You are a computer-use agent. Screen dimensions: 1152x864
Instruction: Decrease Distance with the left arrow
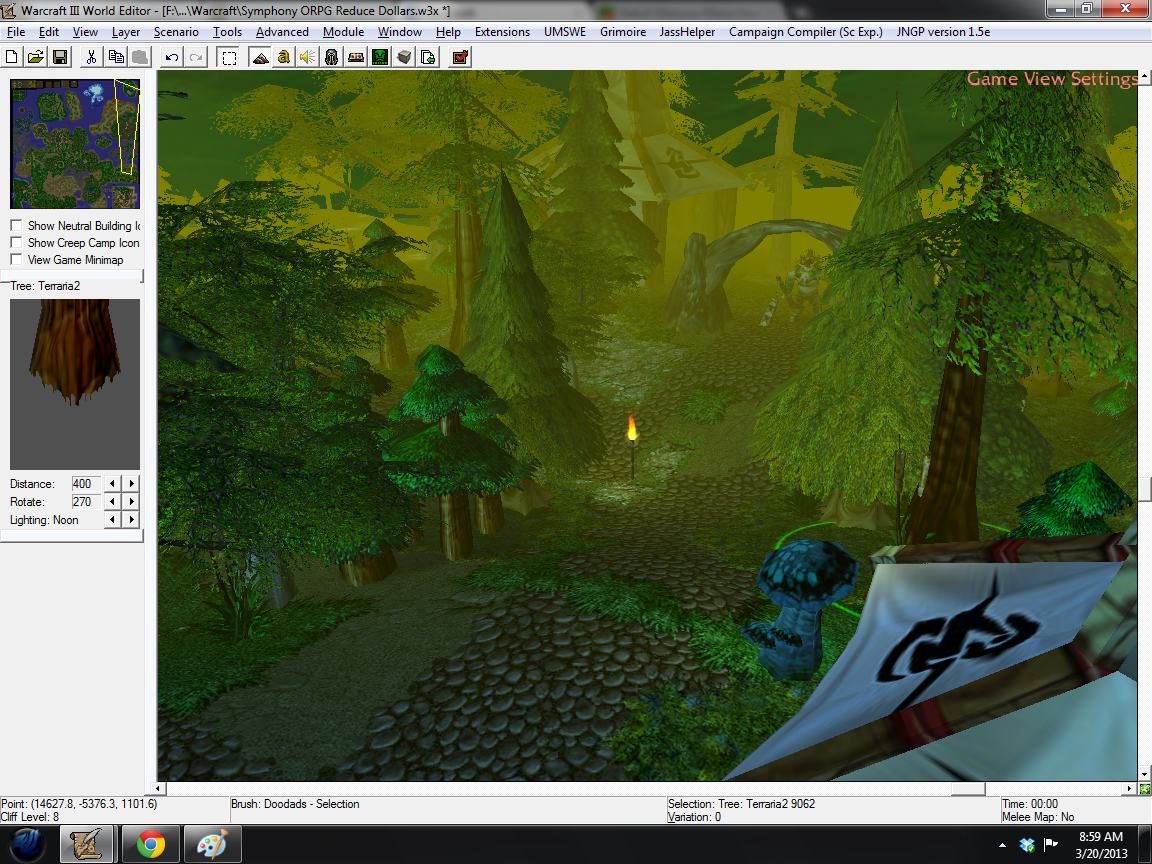[112, 483]
